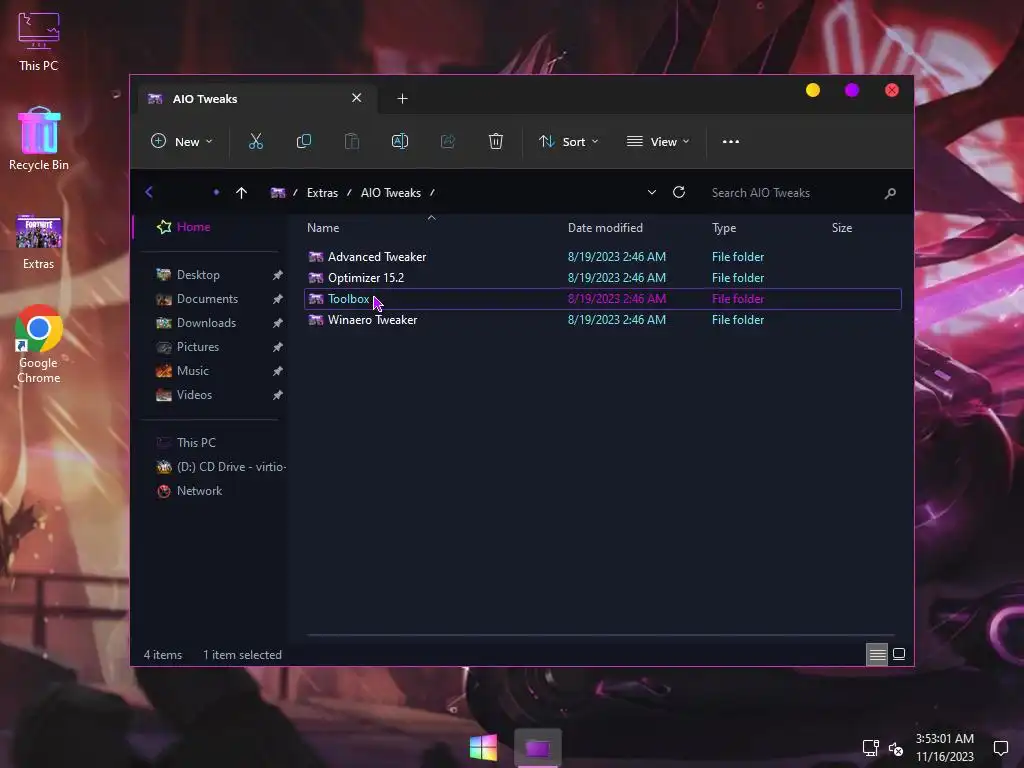This screenshot has width=1024, height=768.
Task: Expand the address bar history dropdown
Action: coord(651,192)
